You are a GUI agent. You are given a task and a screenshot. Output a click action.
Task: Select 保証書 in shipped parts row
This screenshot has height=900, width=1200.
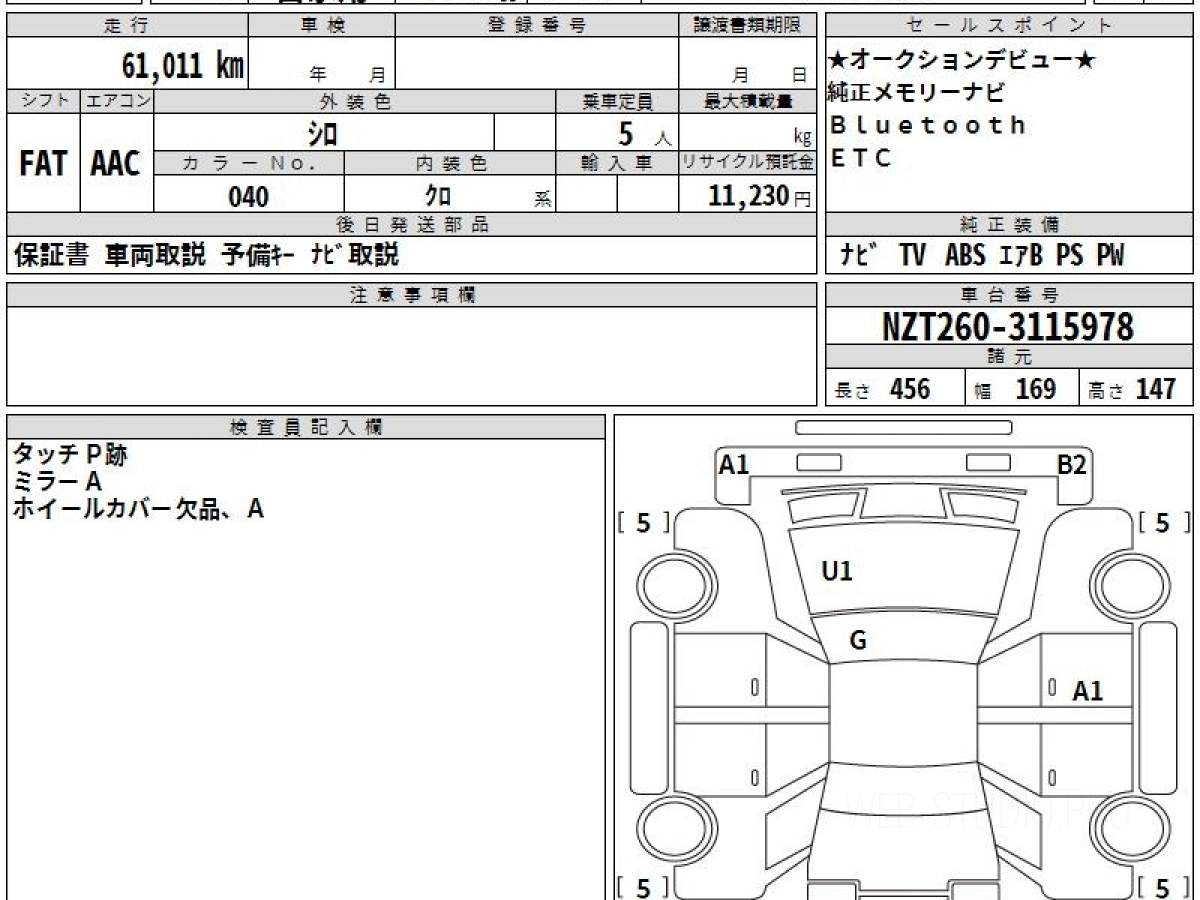51,255
